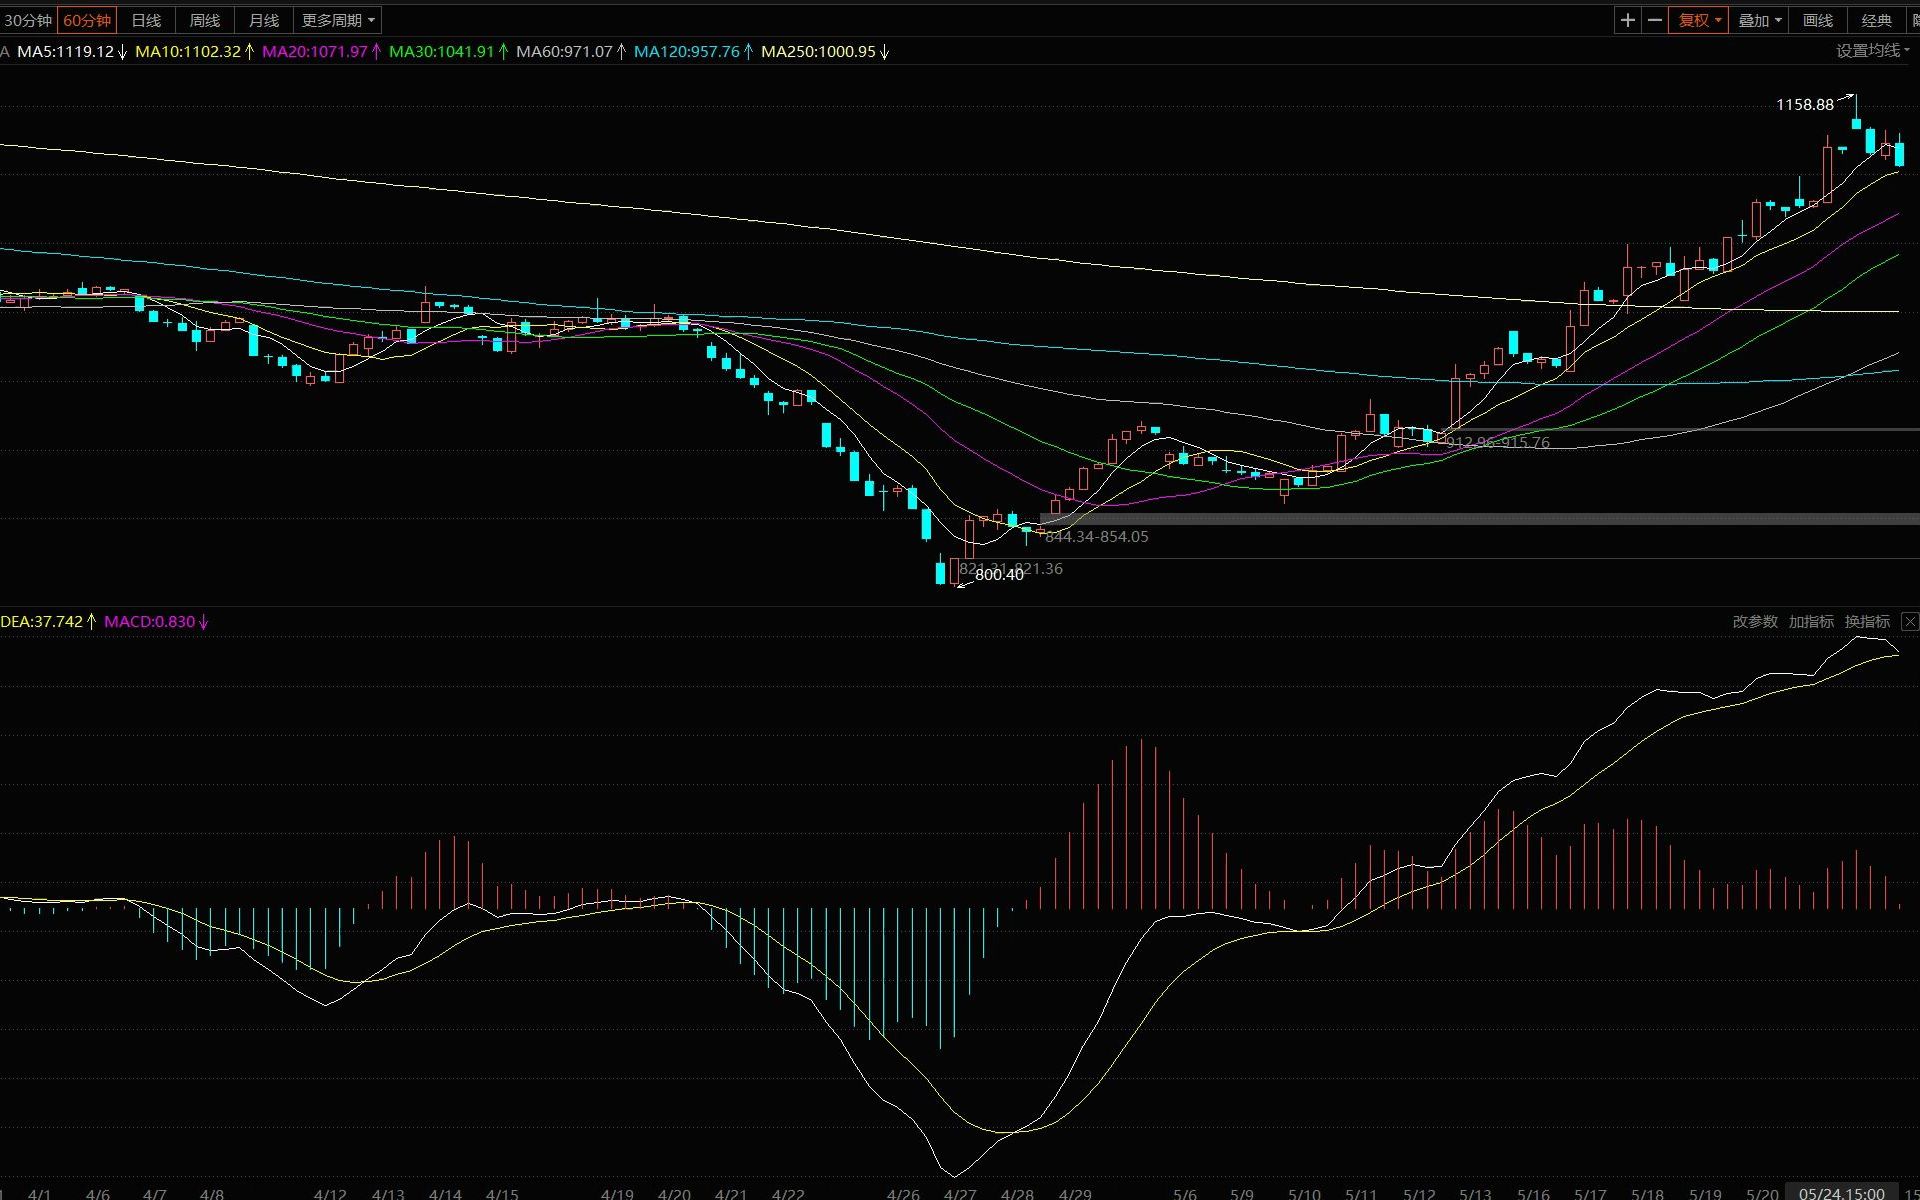Click the 844.34-854.05 gap label
1920x1200 pixels.
(1097, 537)
